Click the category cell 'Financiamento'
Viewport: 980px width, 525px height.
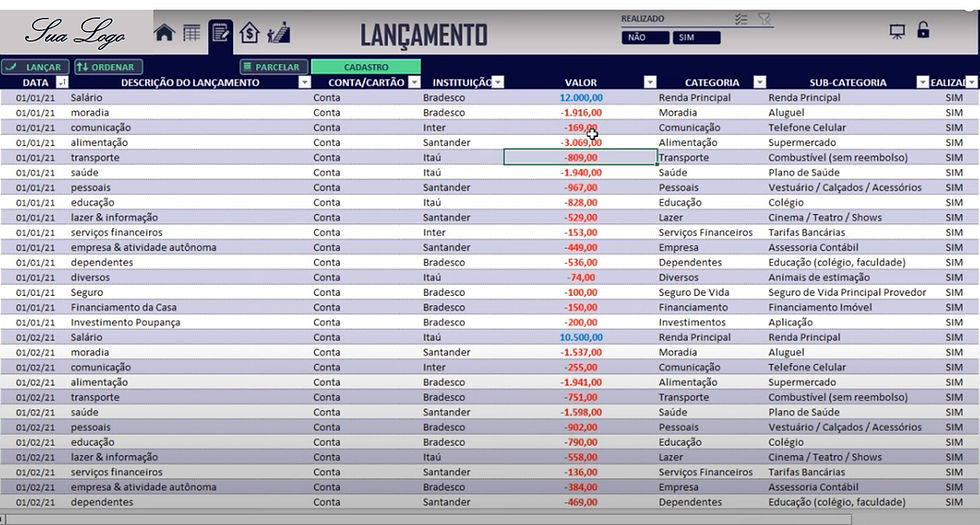point(693,308)
